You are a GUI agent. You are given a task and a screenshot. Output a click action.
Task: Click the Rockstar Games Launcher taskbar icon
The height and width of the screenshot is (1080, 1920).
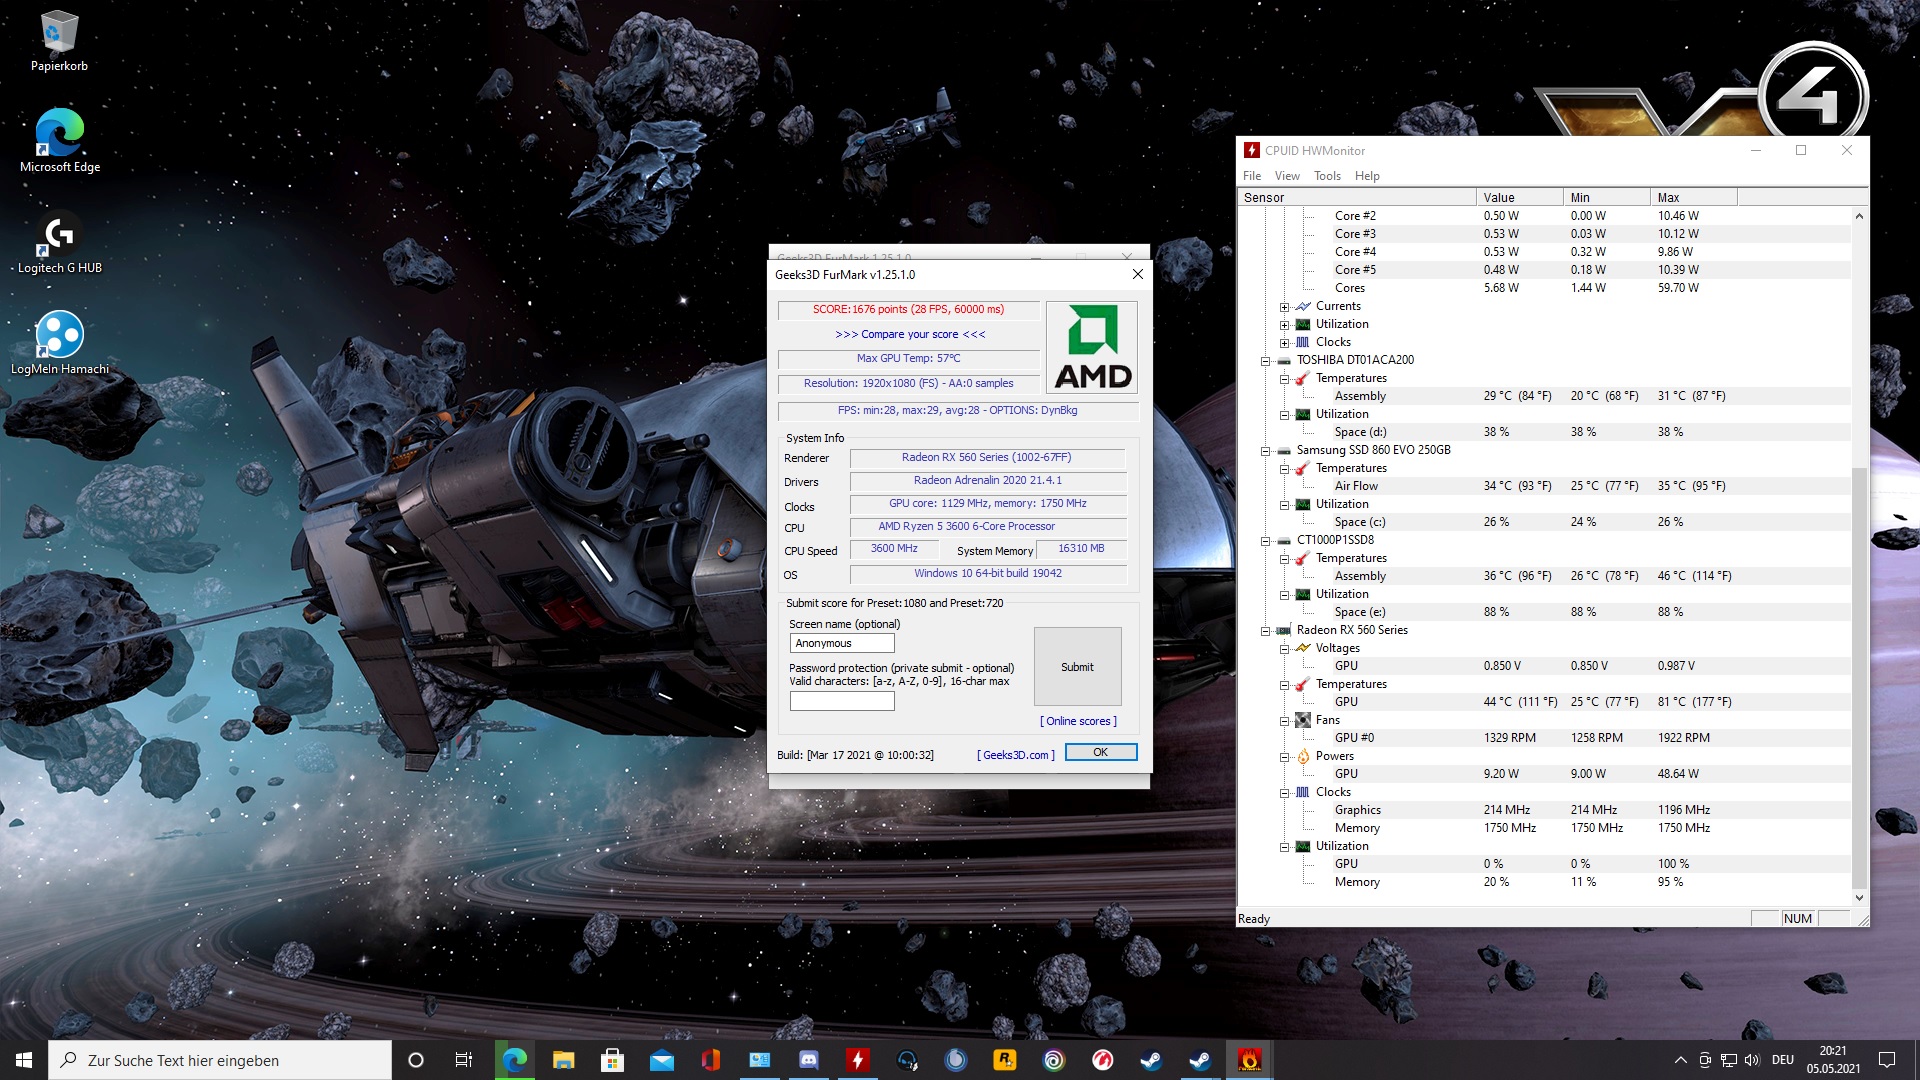coord(1004,1060)
